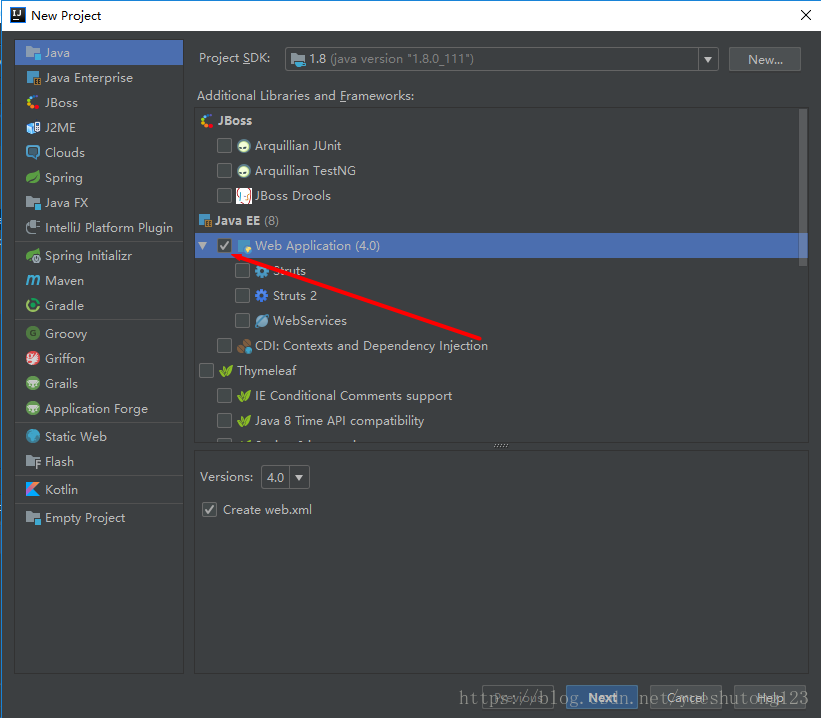The image size is (821, 718).
Task: Select the Kotlin logo icon
Action: (x=33, y=490)
